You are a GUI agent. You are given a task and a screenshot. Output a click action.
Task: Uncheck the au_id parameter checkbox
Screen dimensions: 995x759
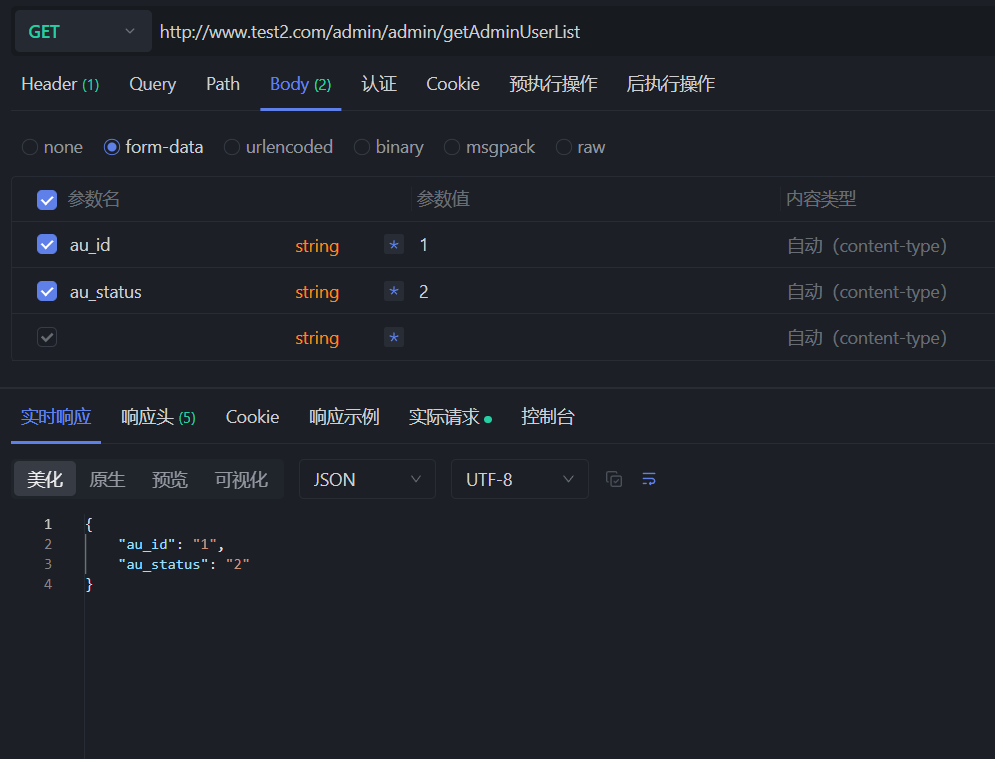(x=47, y=244)
